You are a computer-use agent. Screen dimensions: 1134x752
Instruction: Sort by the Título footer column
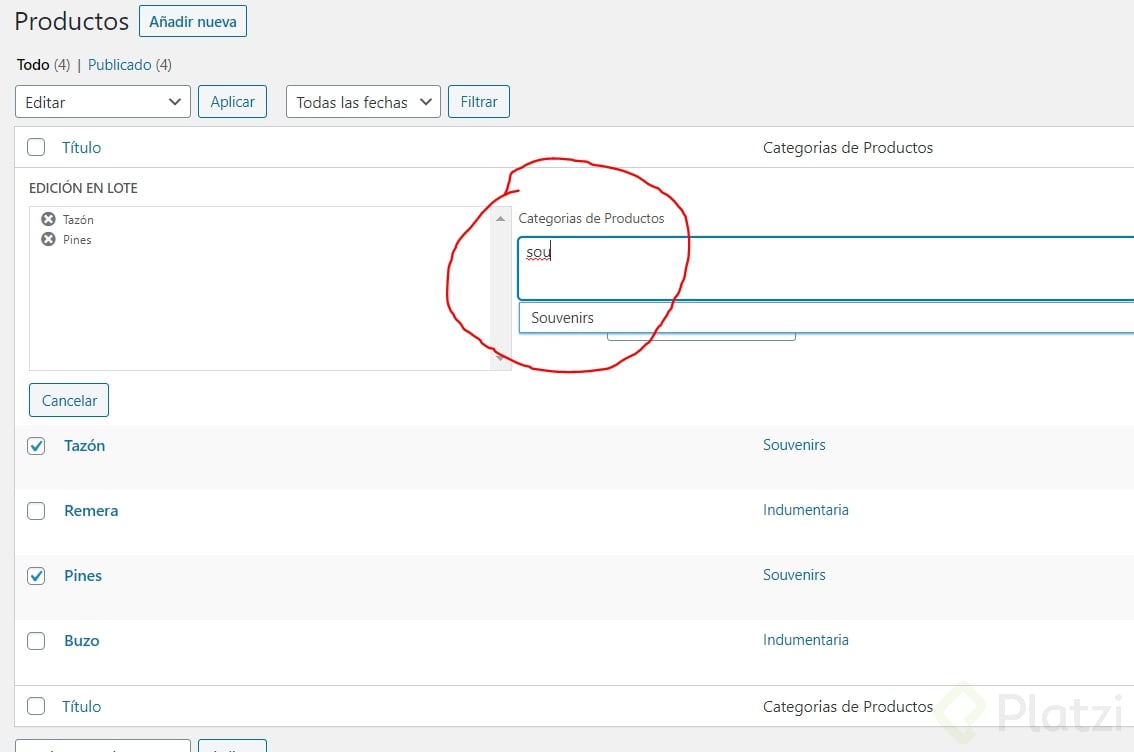(82, 706)
